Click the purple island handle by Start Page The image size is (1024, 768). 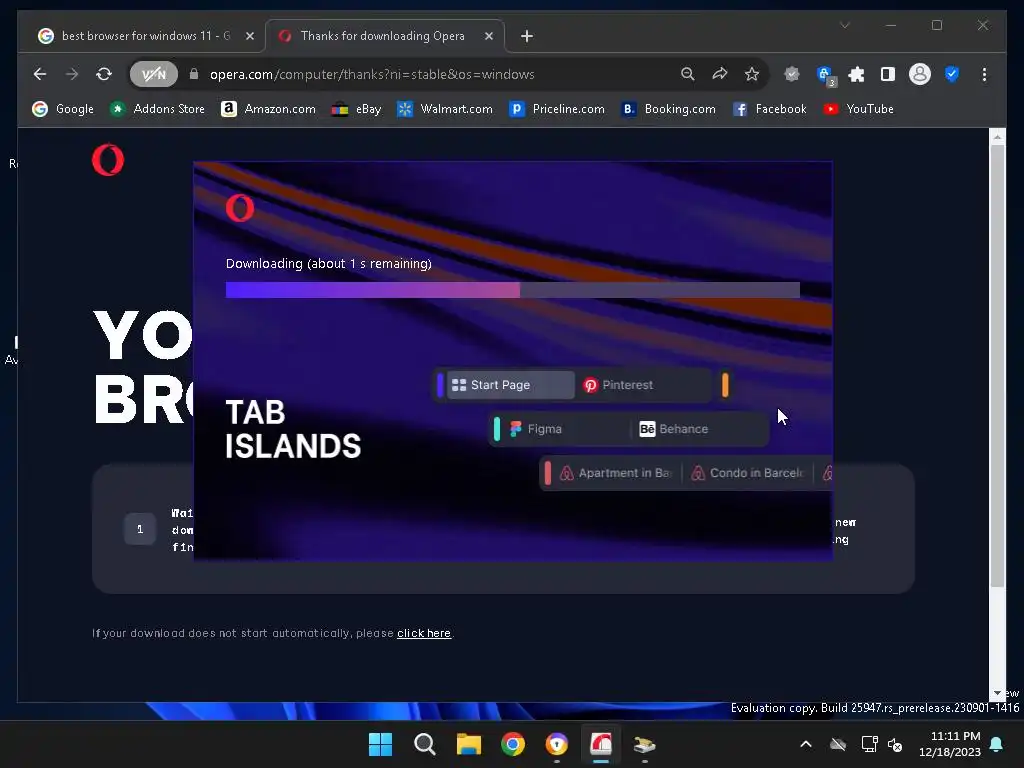(x=440, y=385)
